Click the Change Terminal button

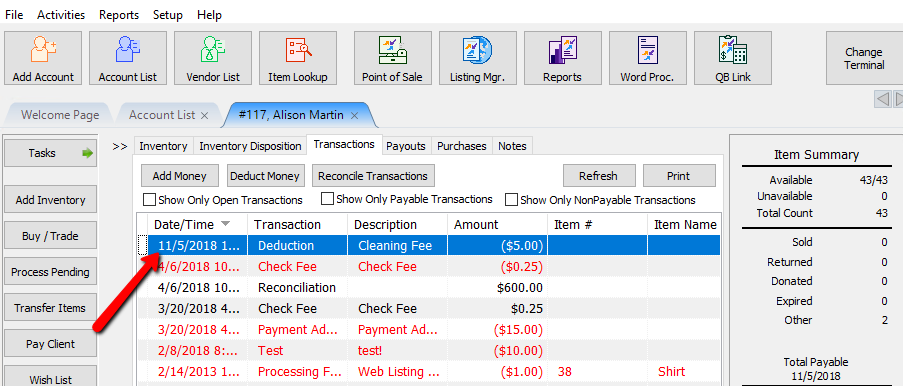(x=864, y=58)
